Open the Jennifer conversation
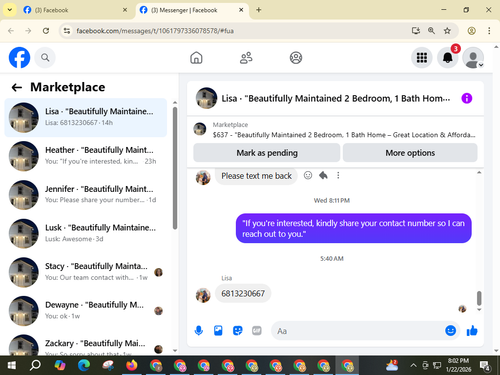Screen dimensions: 500x375 pyautogui.click(x=86, y=195)
